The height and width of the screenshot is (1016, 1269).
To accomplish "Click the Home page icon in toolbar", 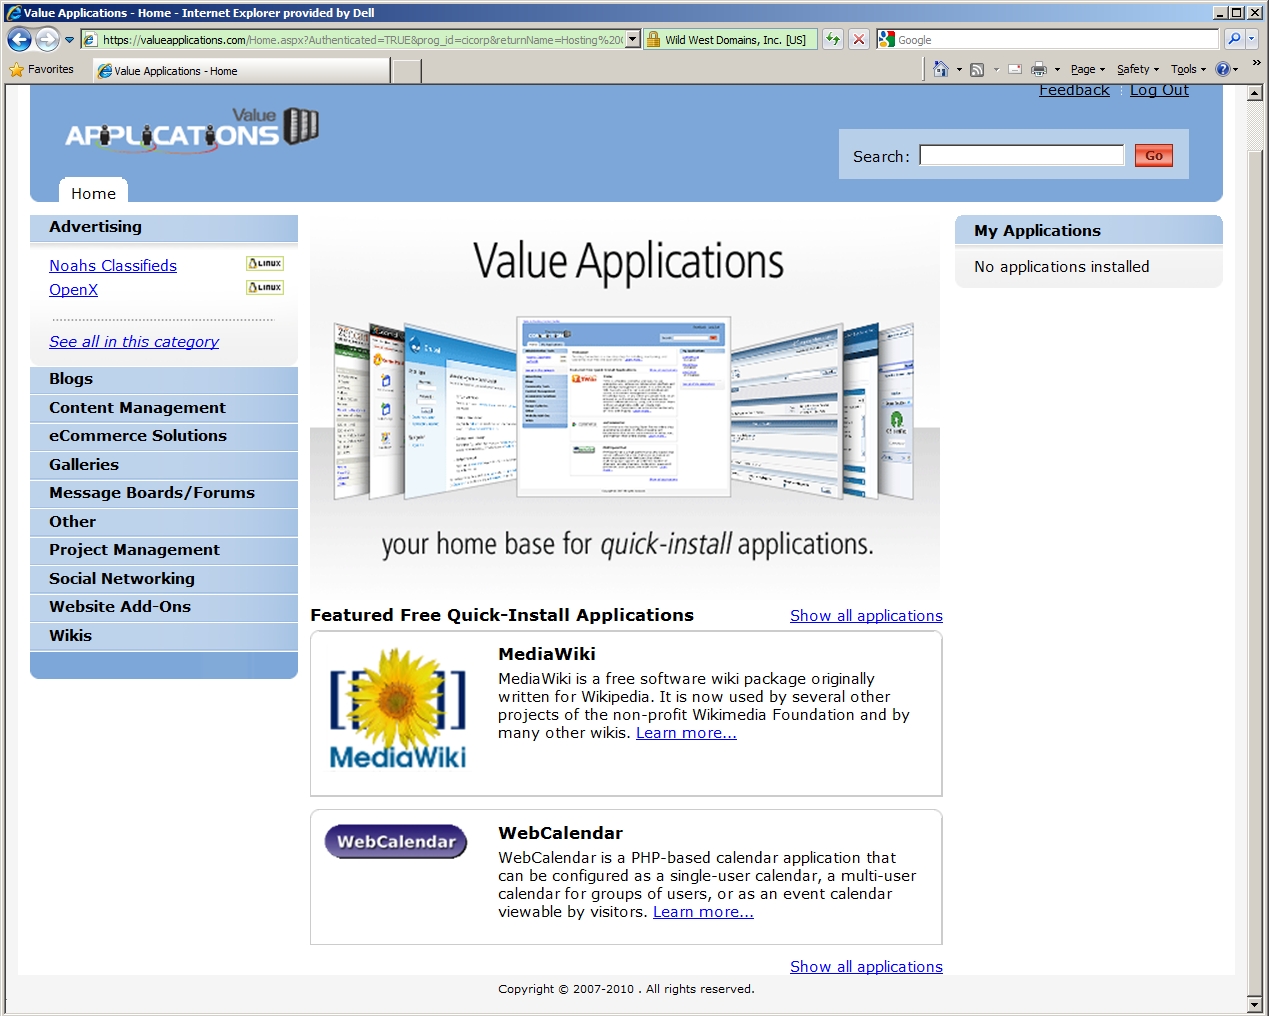I will (940, 69).
